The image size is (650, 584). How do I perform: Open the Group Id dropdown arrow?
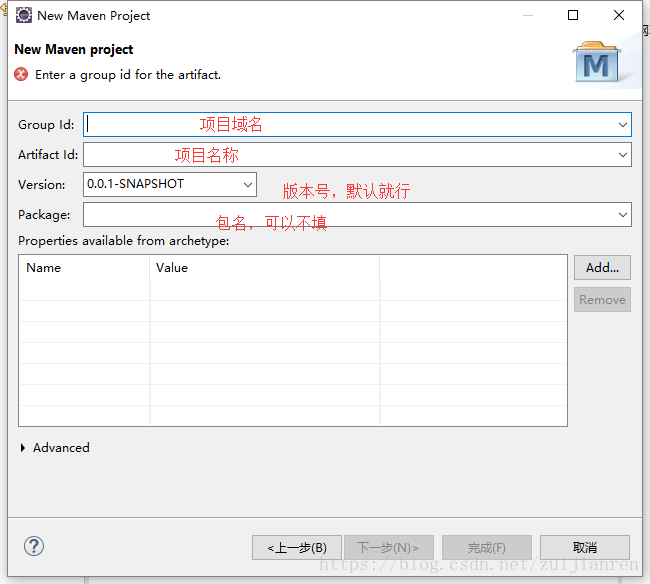click(x=622, y=125)
